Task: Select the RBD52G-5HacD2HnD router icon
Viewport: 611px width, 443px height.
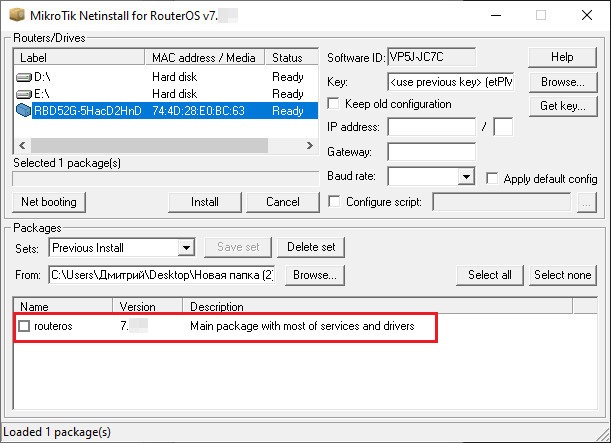Action: 25,109
